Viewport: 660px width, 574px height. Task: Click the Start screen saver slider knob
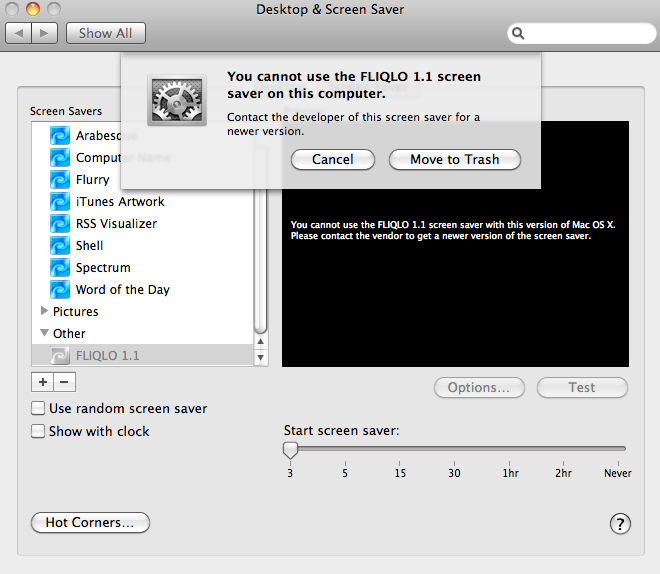290,450
